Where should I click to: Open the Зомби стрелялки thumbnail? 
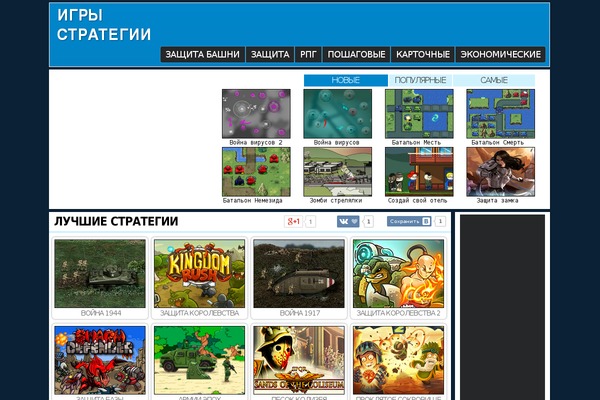pyautogui.click(x=338, y=172)
